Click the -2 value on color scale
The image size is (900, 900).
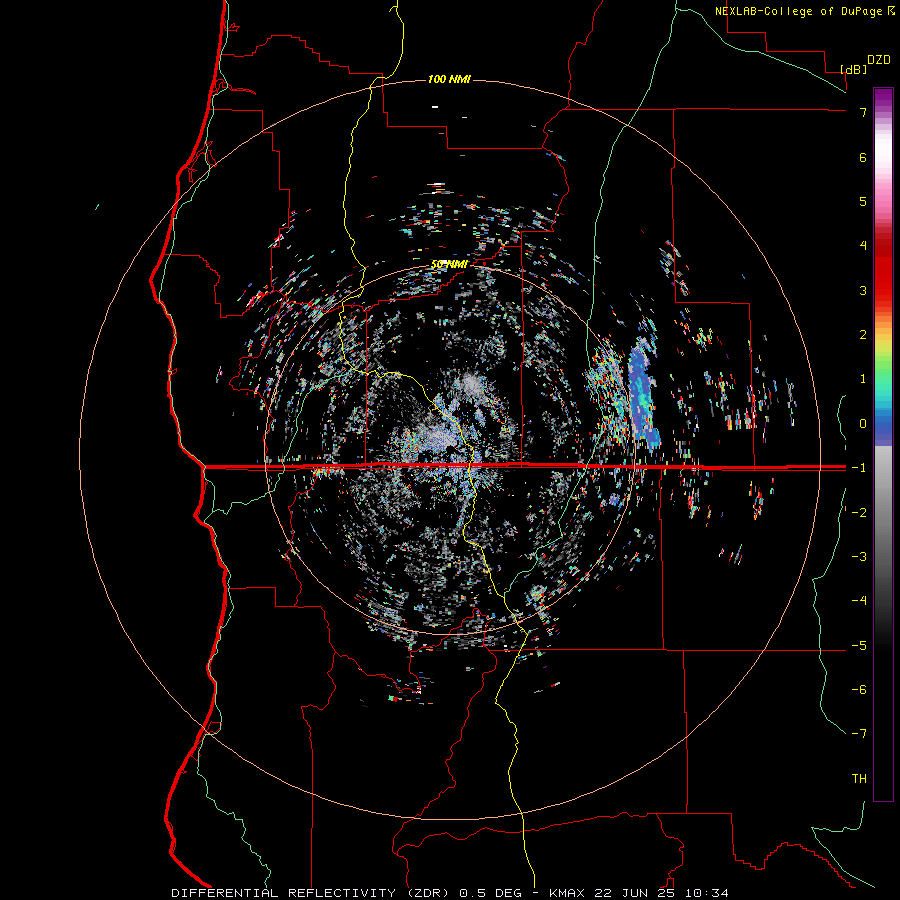point(859,512)
